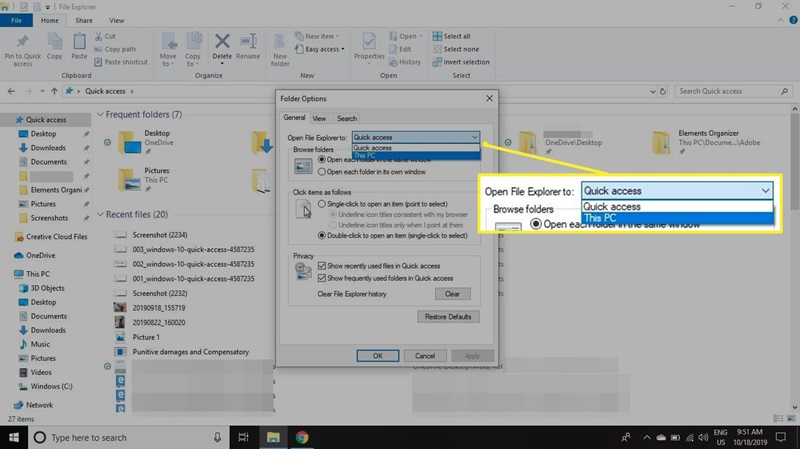This screenshot has width=800, height=449.
Task: Open Chrome from the taskbar
Action: (301, 437)
